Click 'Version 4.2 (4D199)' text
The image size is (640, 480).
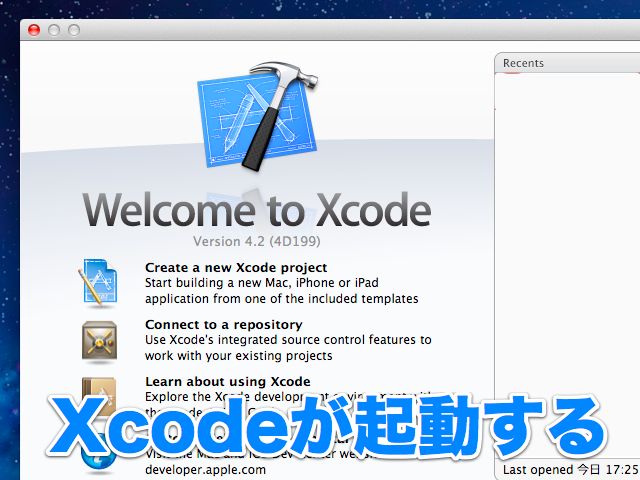(257, 241)
